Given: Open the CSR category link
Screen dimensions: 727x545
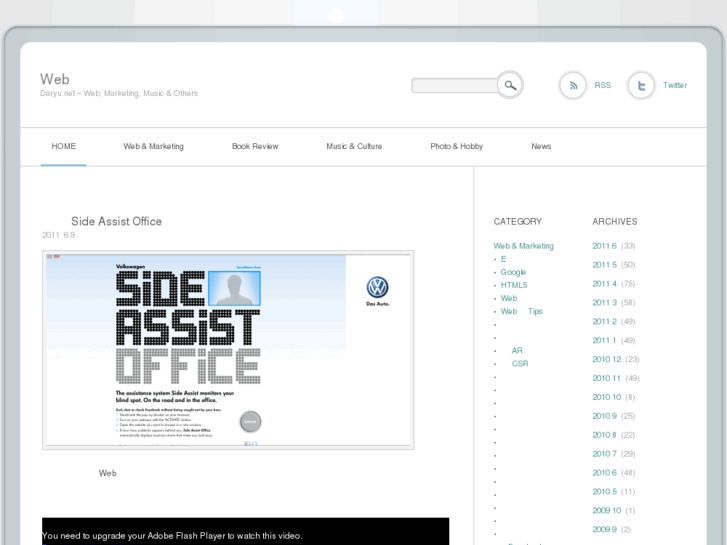Looking at the screenshot, I should (520, 364).
